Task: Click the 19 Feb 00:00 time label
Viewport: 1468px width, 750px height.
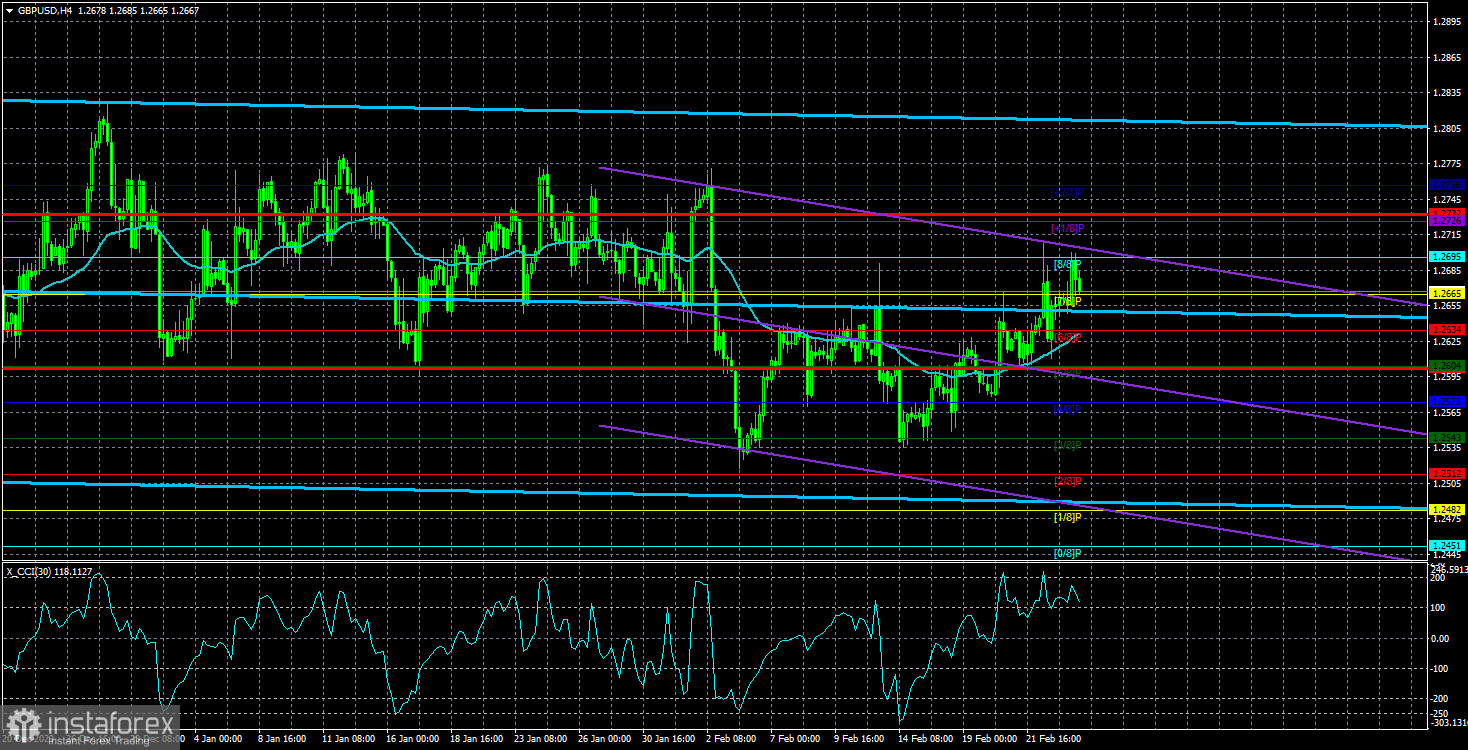Action: (989, 738)
